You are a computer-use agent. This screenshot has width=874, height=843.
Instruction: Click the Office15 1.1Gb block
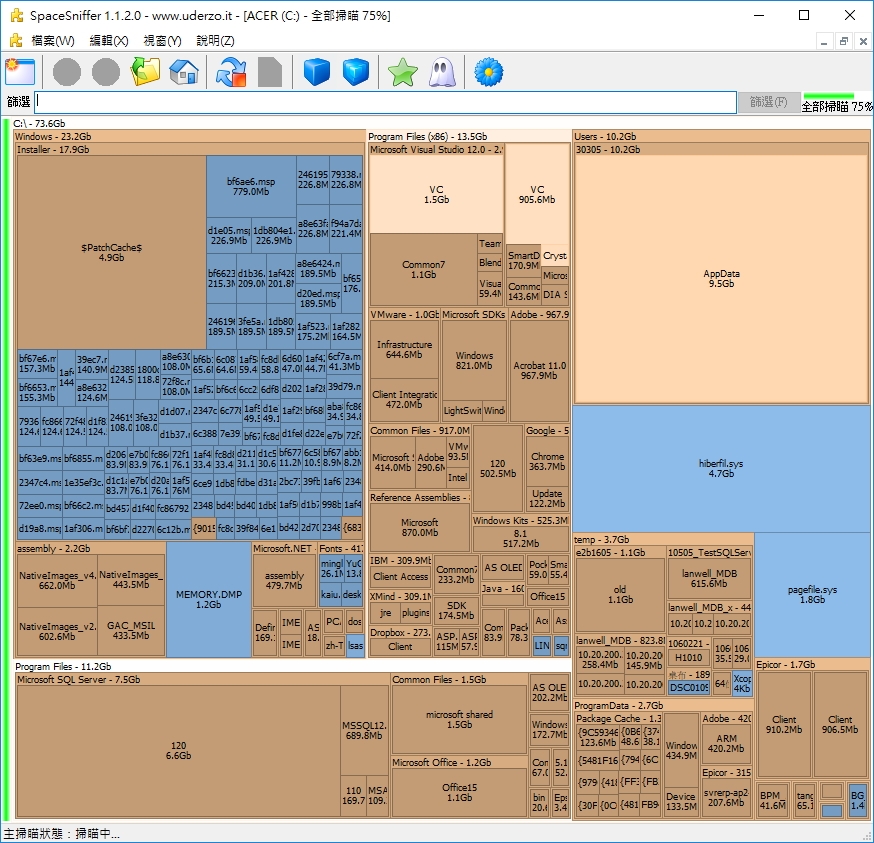tap(459, 792)
